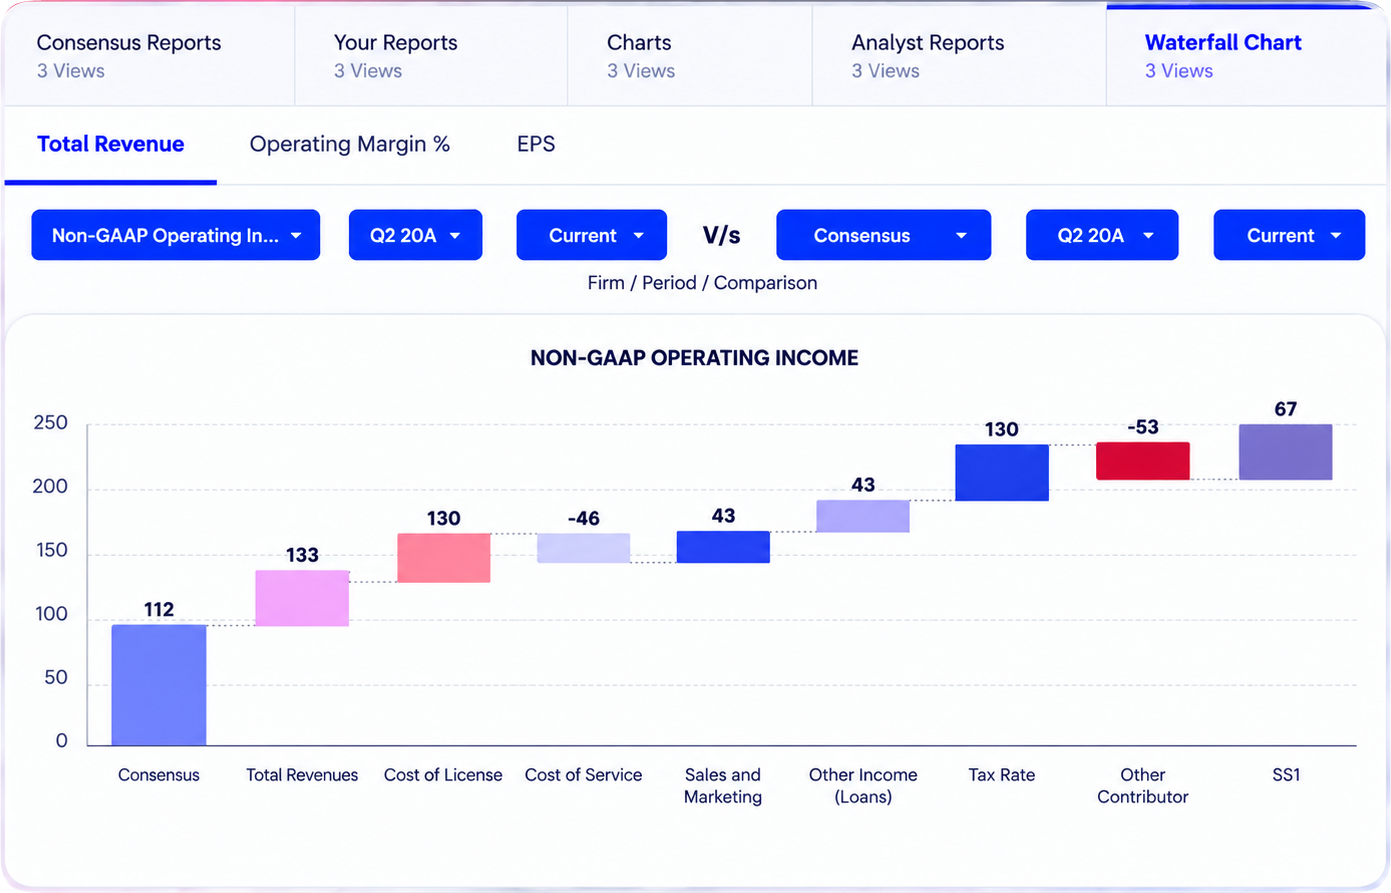Expand the Q2 20A dropdown right of Consensus
Viewport: 1391px width, 893px height.
1102,235
